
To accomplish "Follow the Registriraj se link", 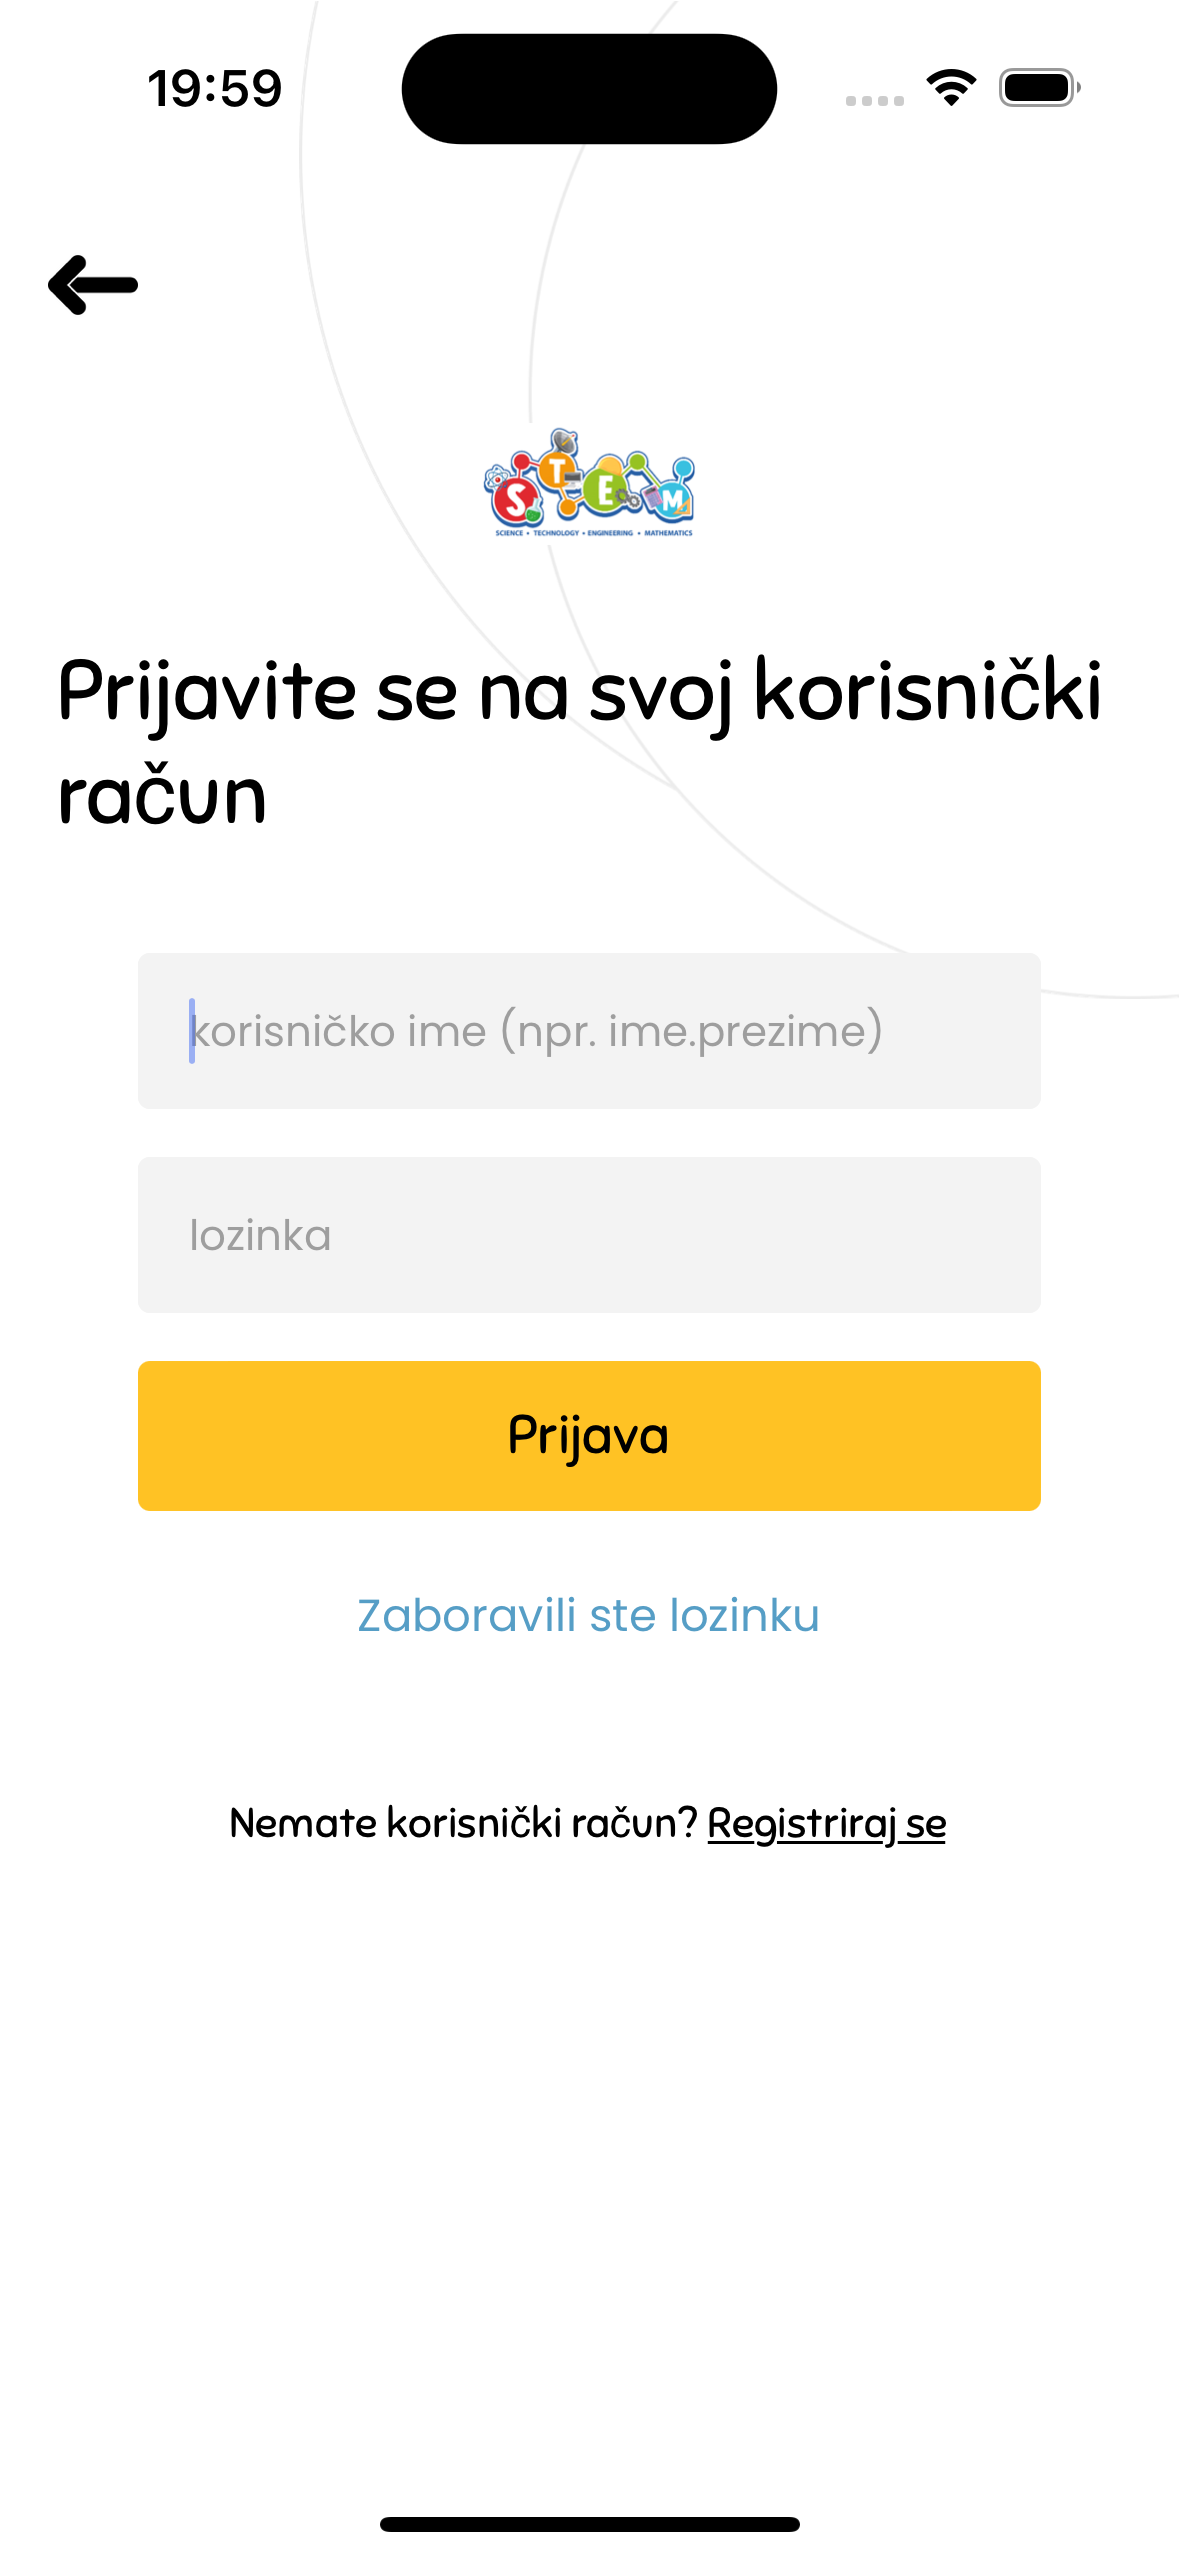I will click(x=826, y=1823).
